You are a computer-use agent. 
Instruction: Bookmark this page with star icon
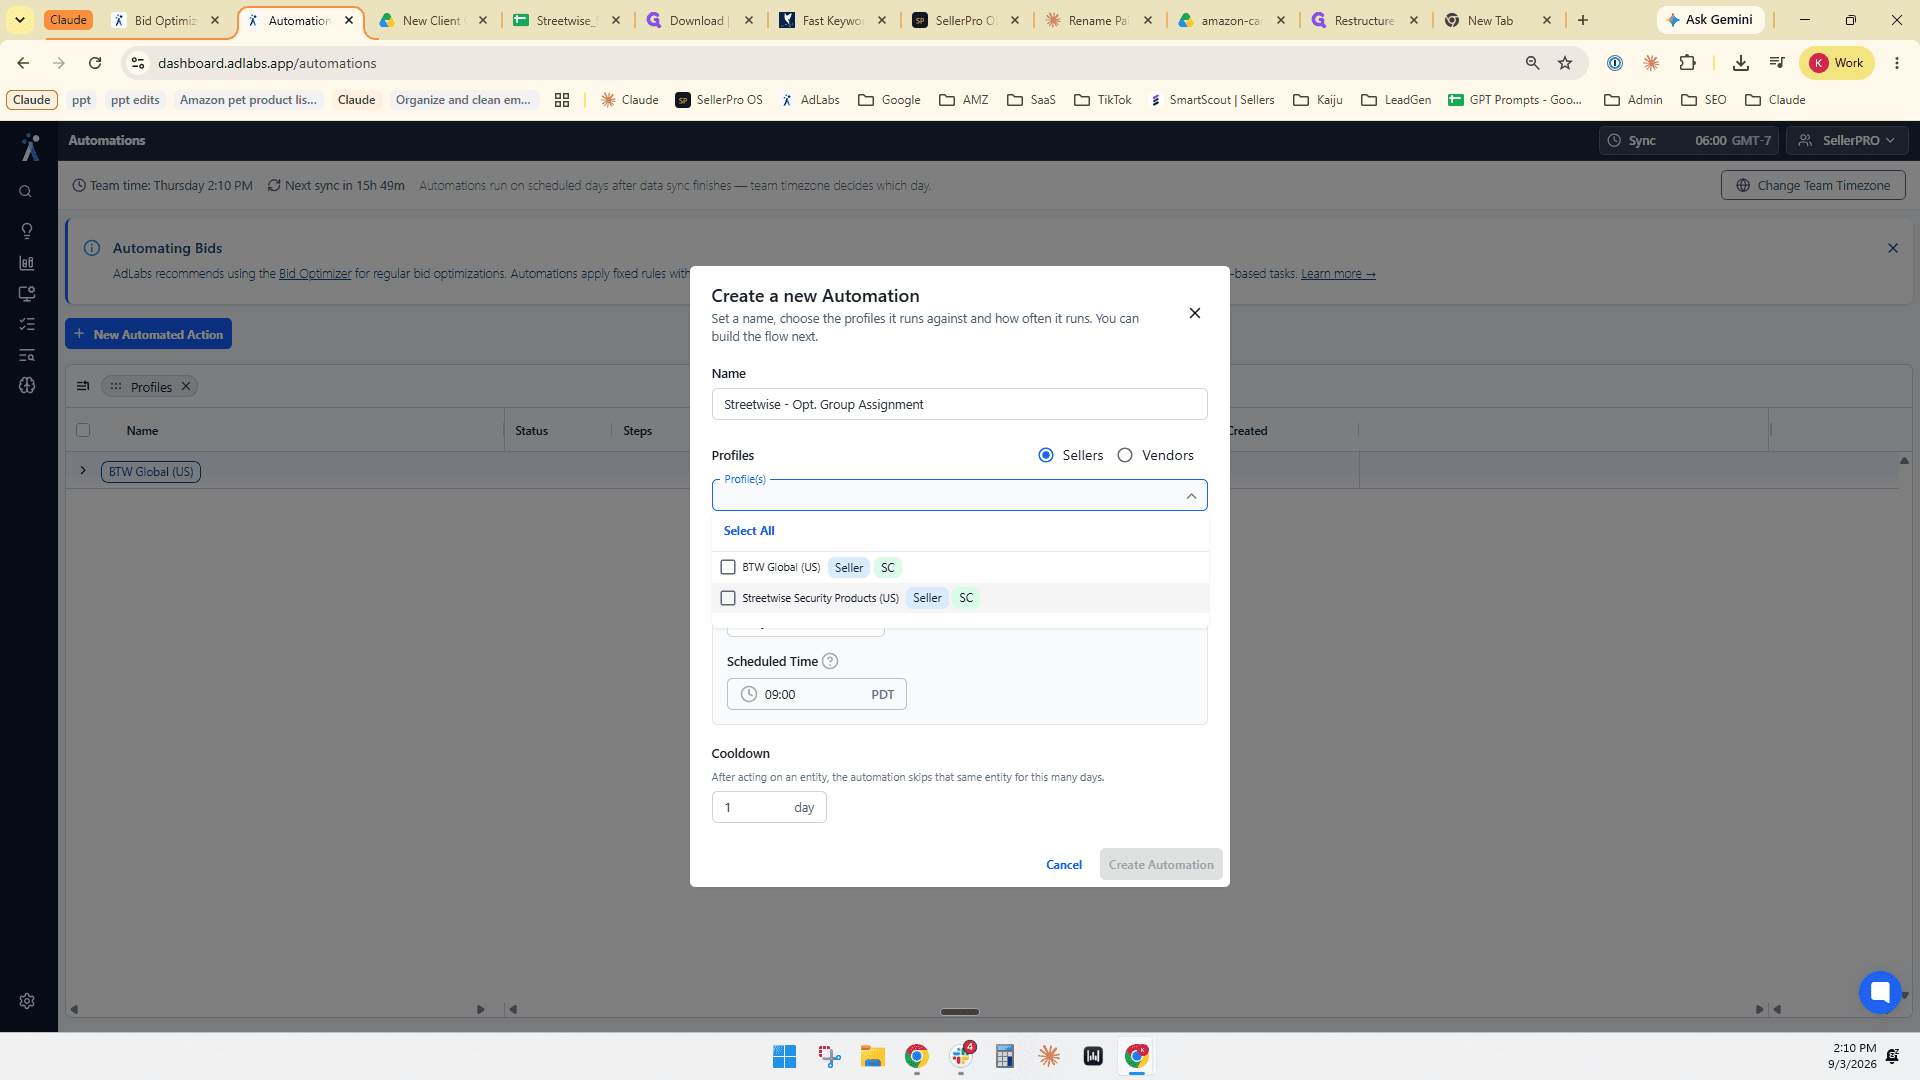(x=1565, y=63)
